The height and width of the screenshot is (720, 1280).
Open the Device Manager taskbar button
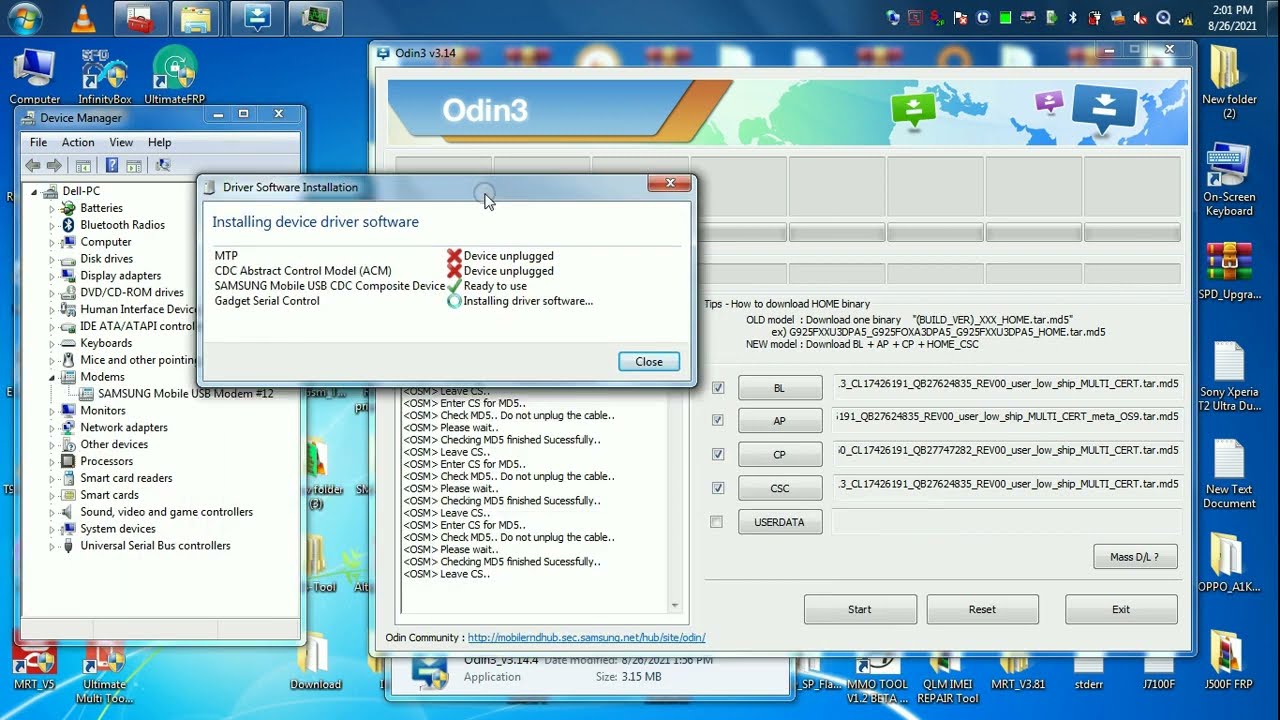pyautogui.click(x=315, y=17)
